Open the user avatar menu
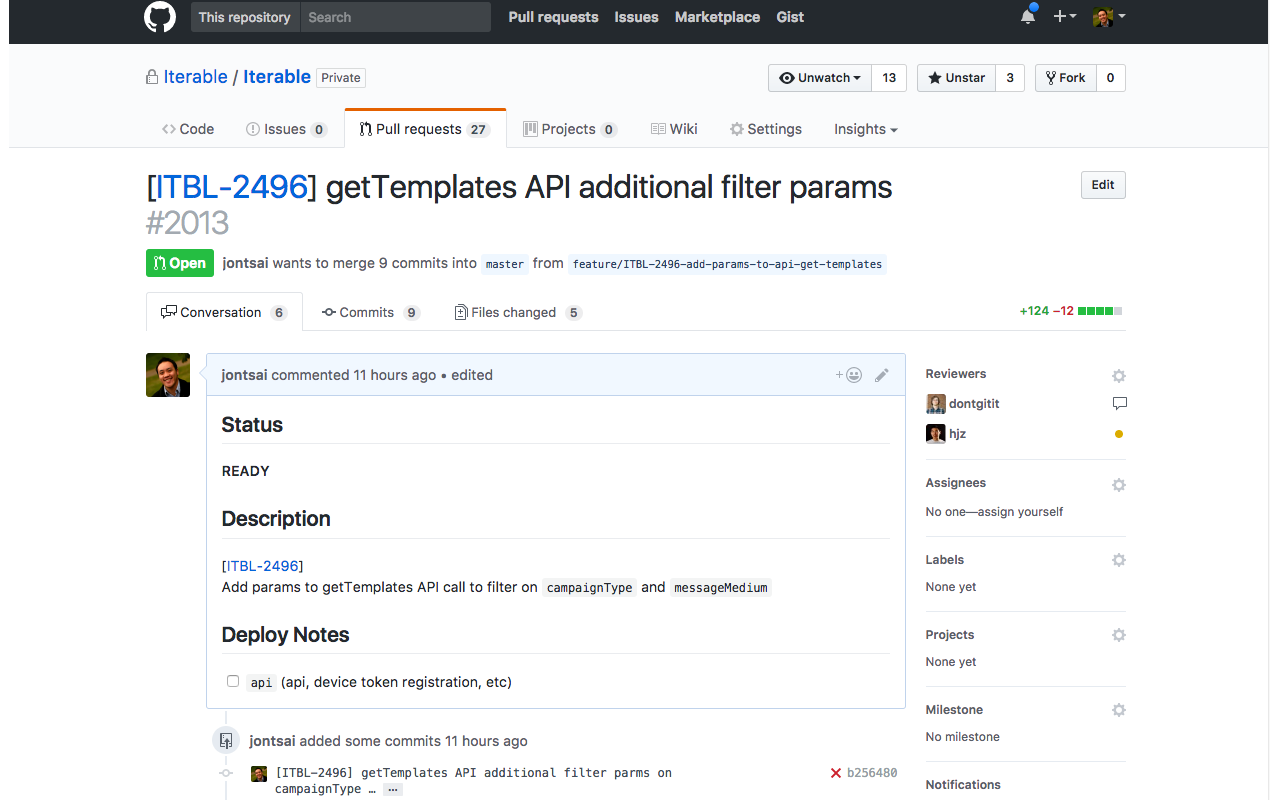Viewport: 1280px width, 800px height. (x=1109, y=17)
